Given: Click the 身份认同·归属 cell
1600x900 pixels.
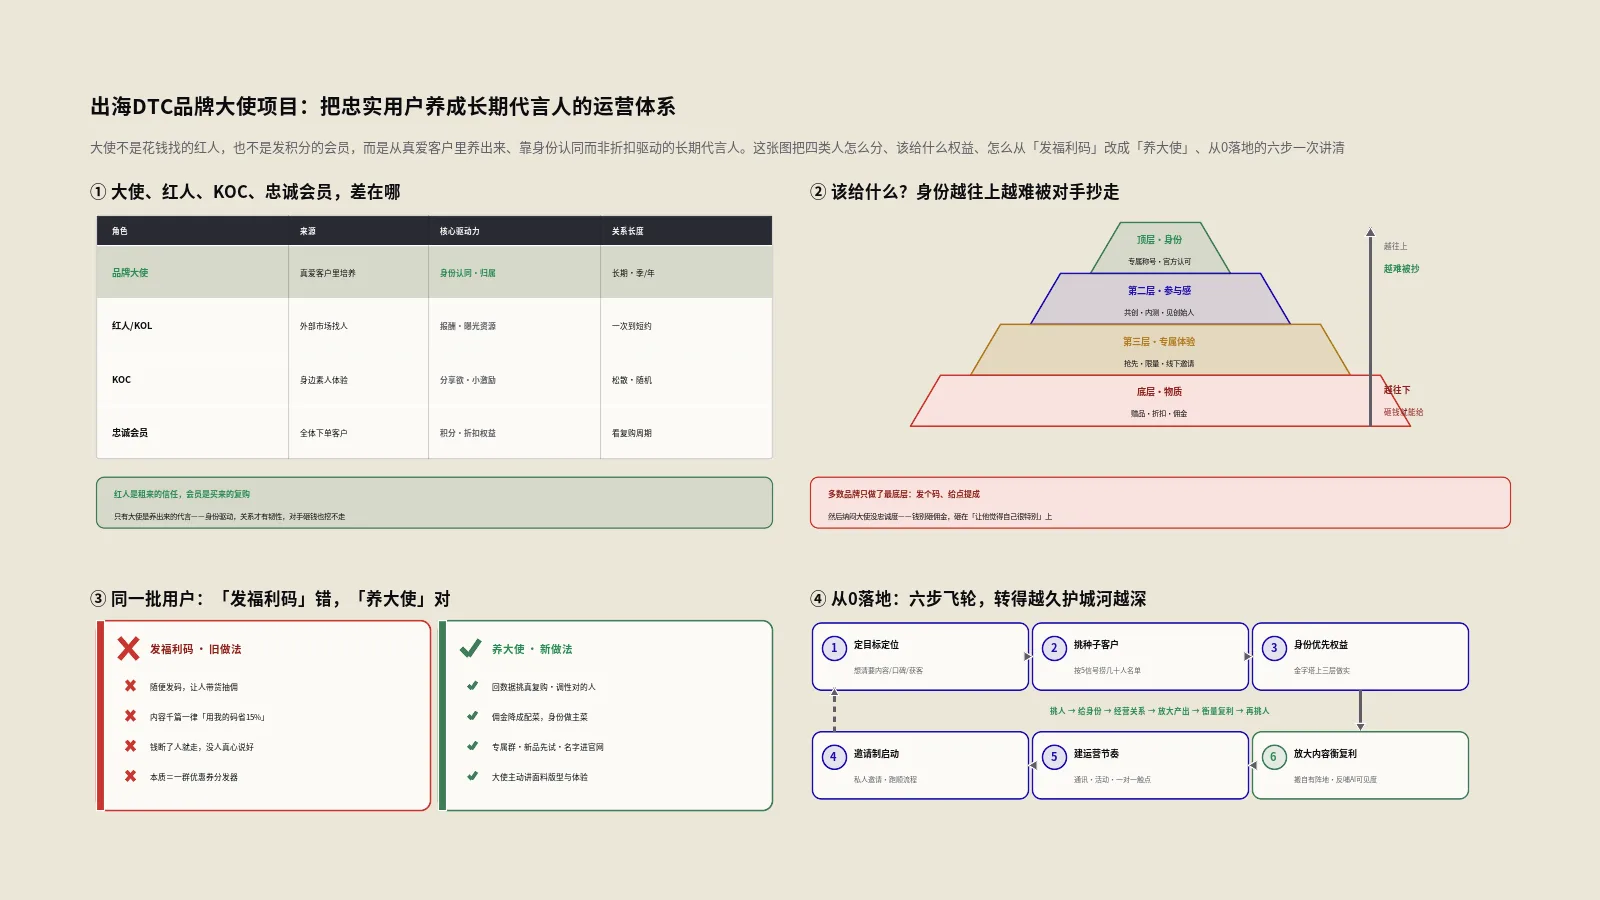Looking at the screenshot, I should [x=515, y=272].
